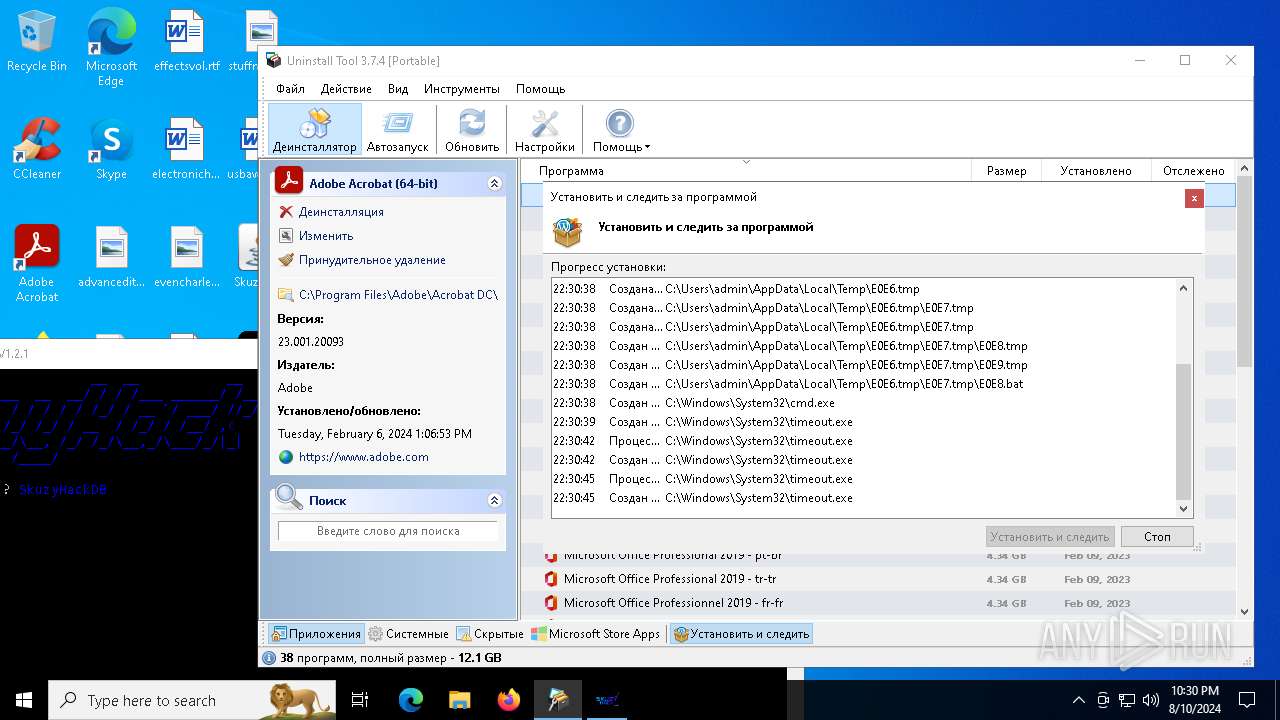The image size is (1280, 720).
Task: Open CCleaner desktop shortcut
Action: [x=37, y=150]
